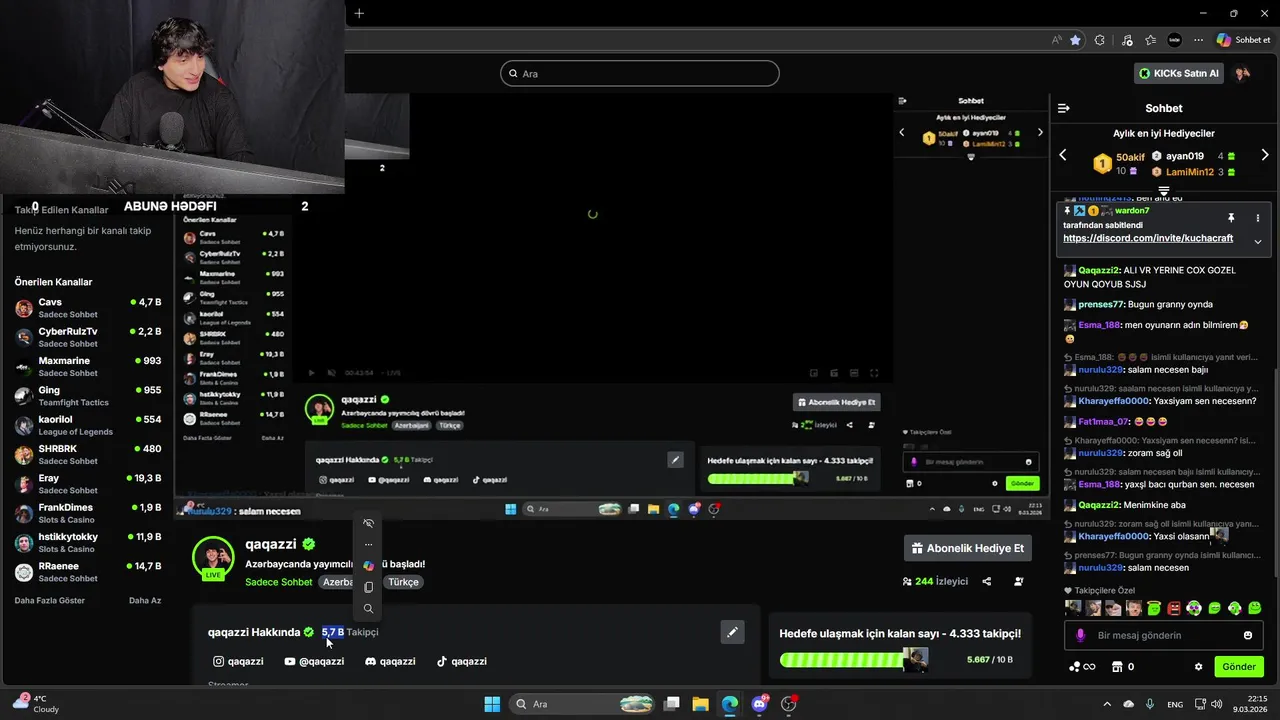Collapse list with Daha Az
Screen dimensions: 1280x720
click(145, 600)
